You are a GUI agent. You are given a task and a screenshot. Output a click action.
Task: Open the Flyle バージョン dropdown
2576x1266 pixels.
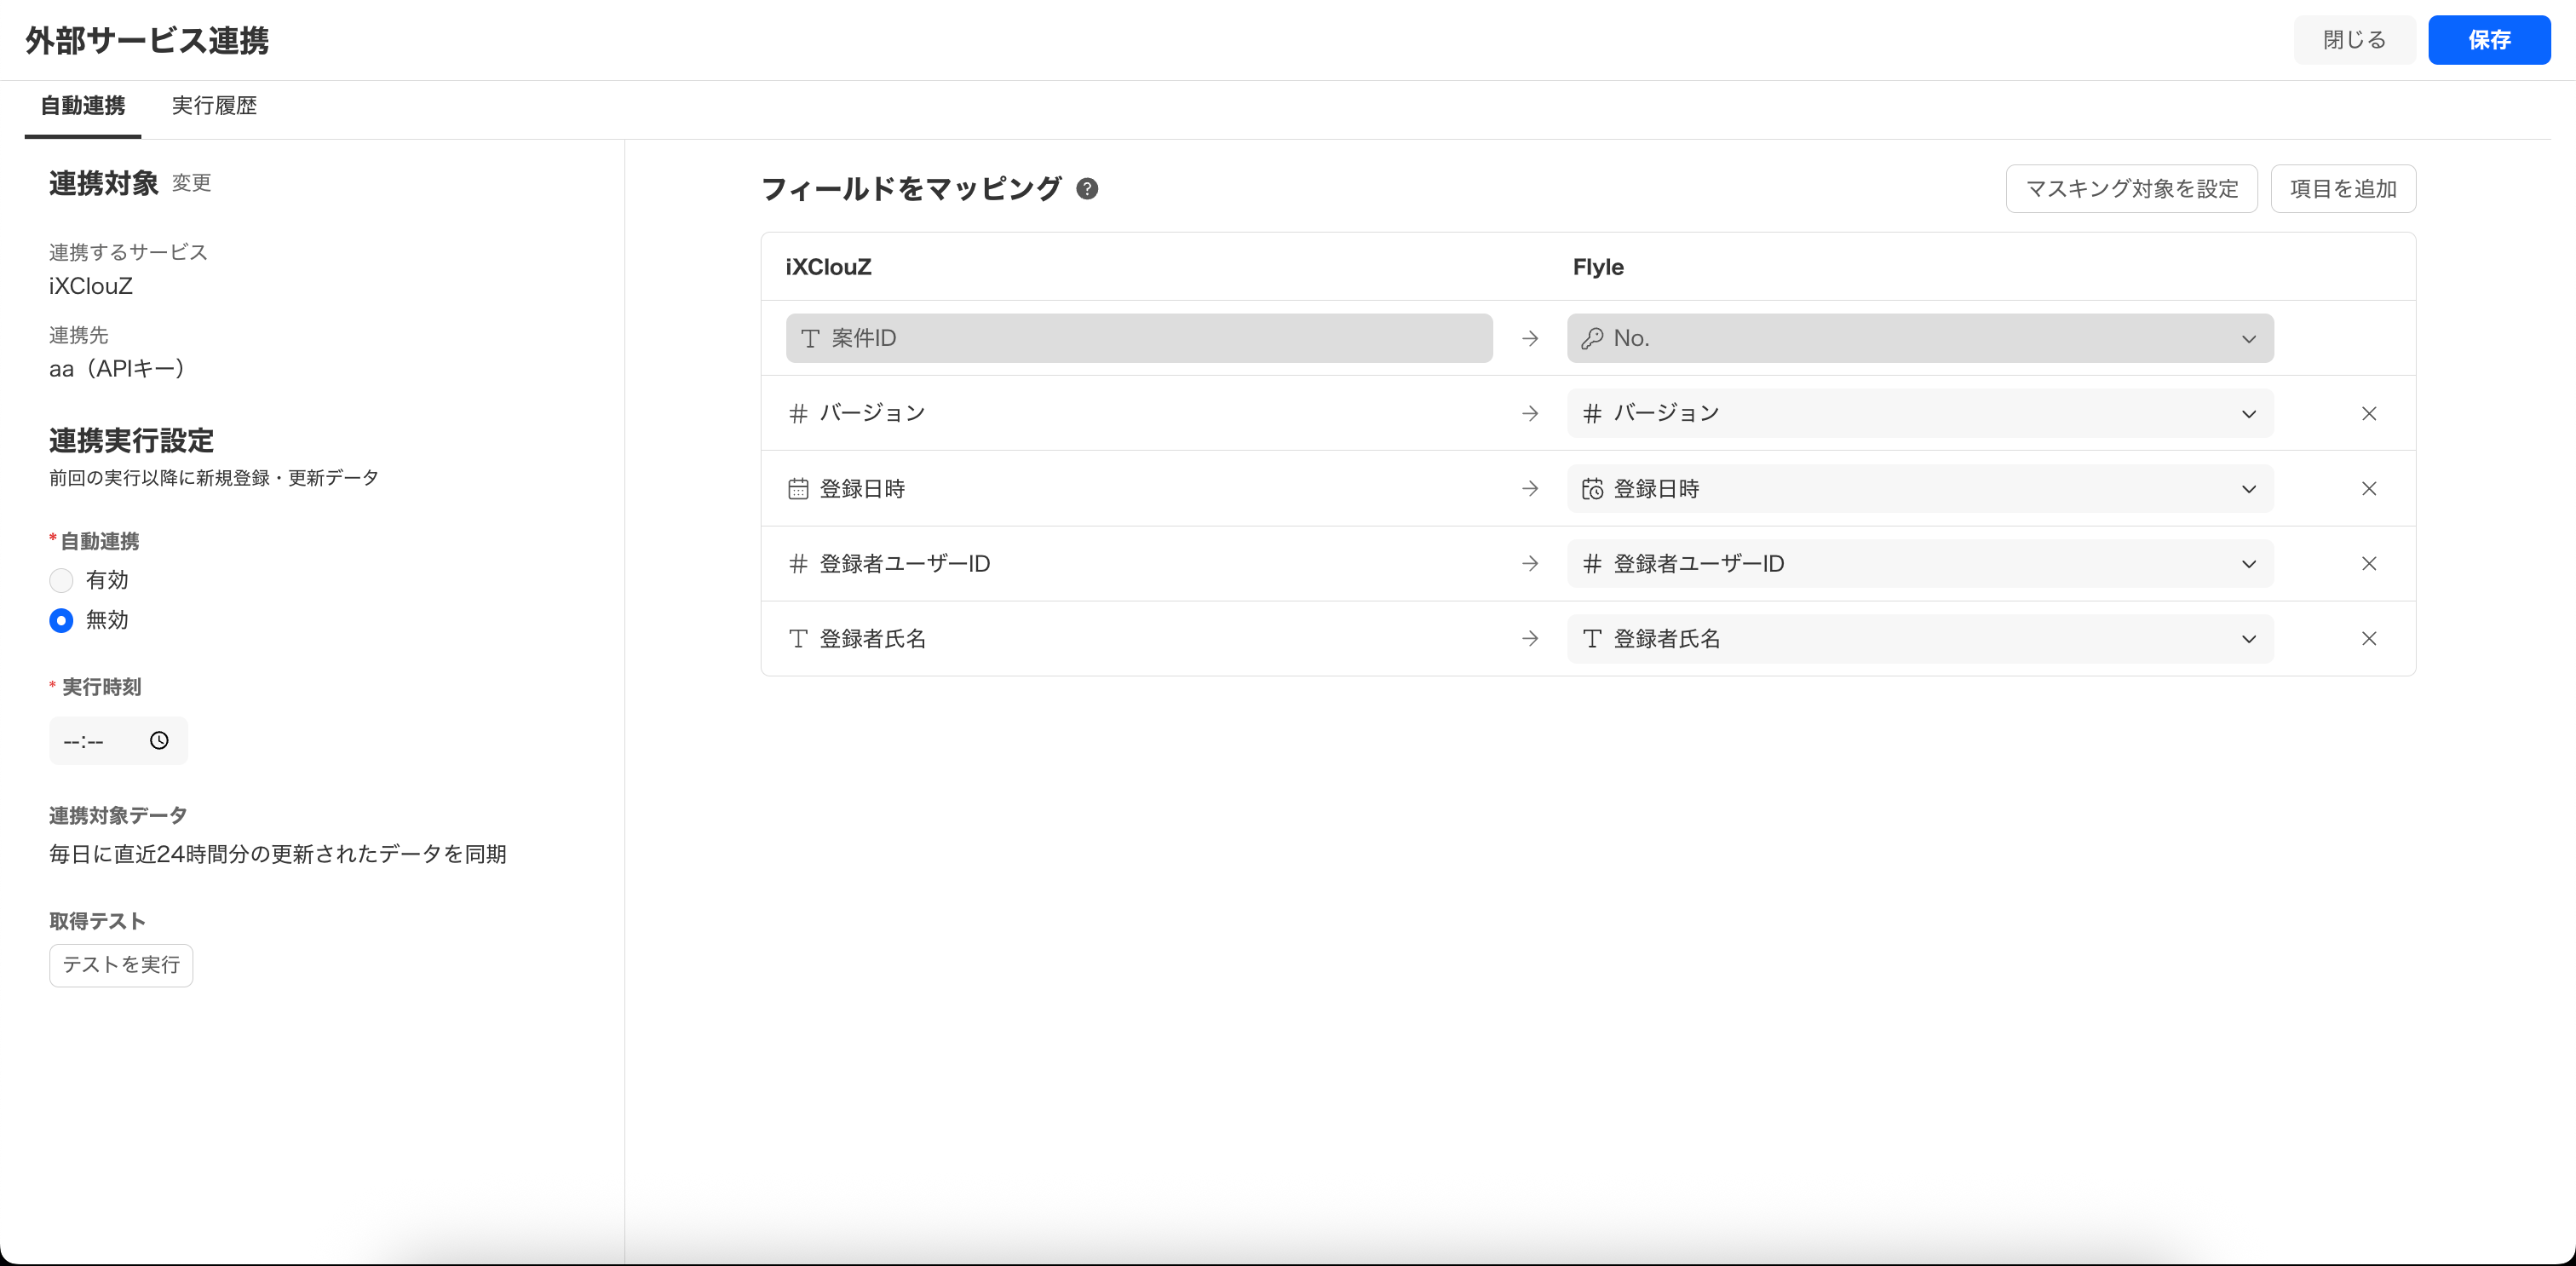(1919, 413)
